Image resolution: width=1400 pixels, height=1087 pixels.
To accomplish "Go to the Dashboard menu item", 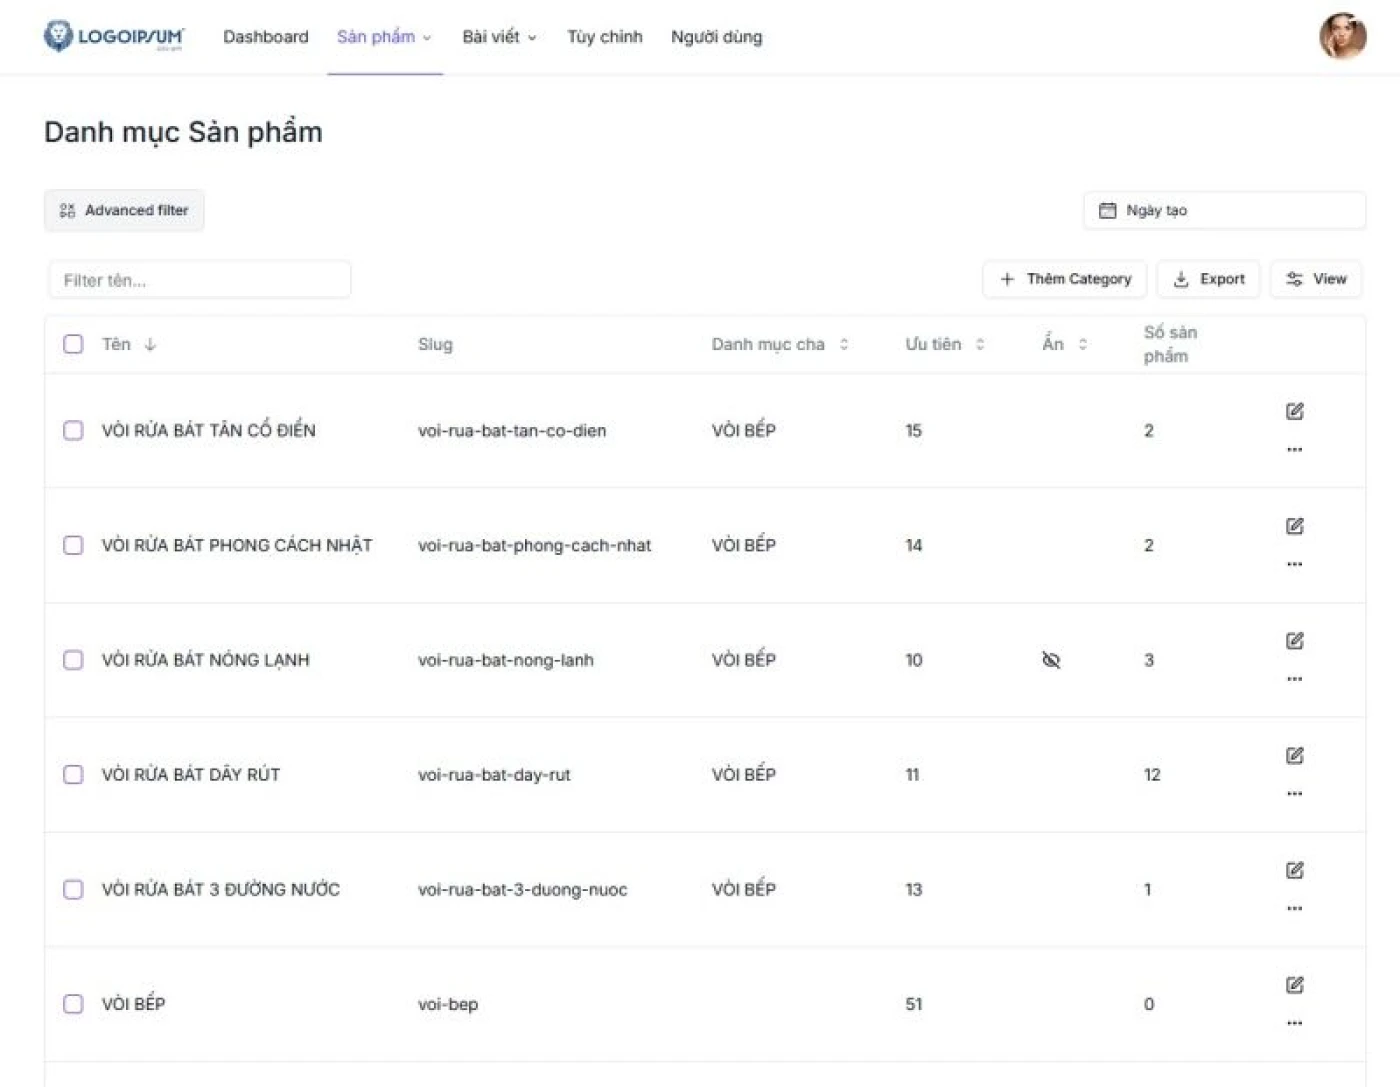I will pos(265,37).
